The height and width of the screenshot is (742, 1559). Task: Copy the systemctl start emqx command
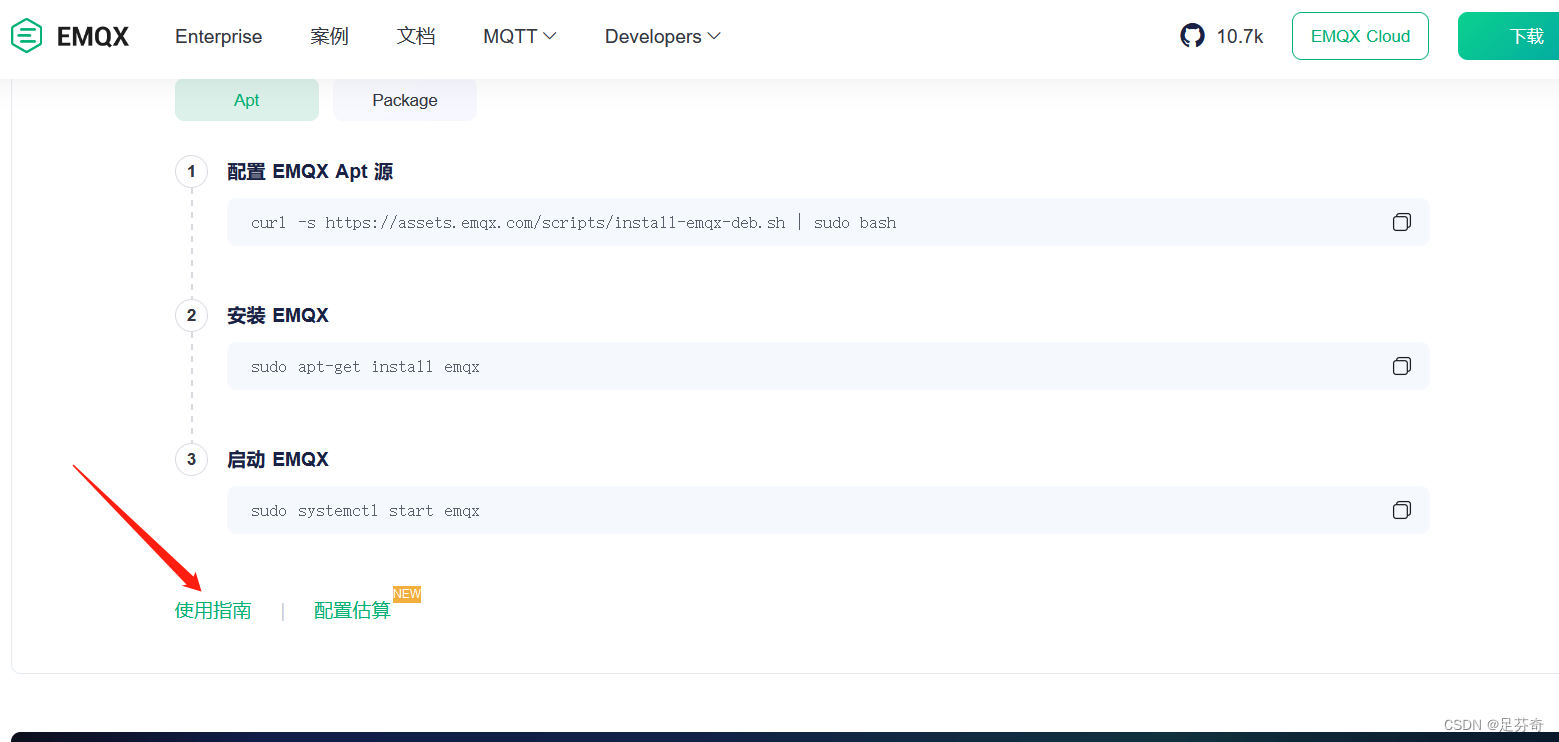(x=1402, y=510)
